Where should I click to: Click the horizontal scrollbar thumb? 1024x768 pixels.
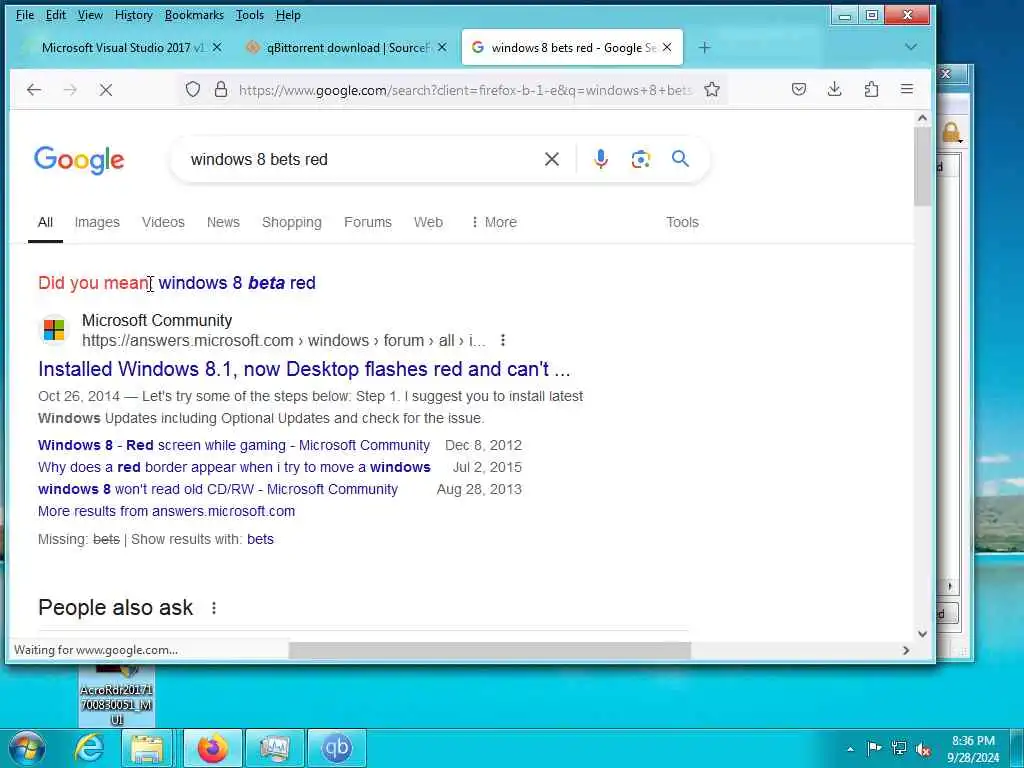(490, 650)
